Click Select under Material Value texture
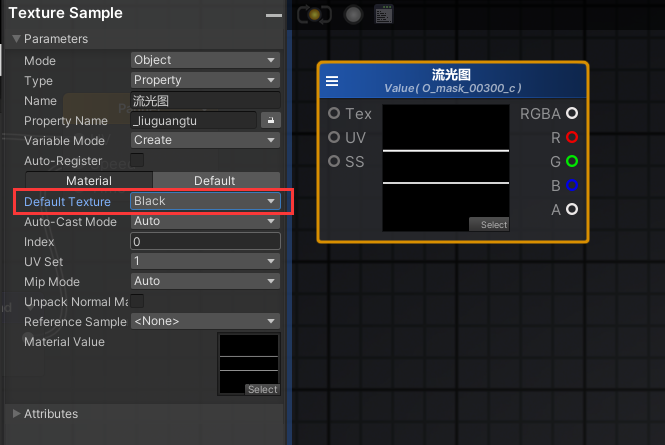 pos(262,389)
